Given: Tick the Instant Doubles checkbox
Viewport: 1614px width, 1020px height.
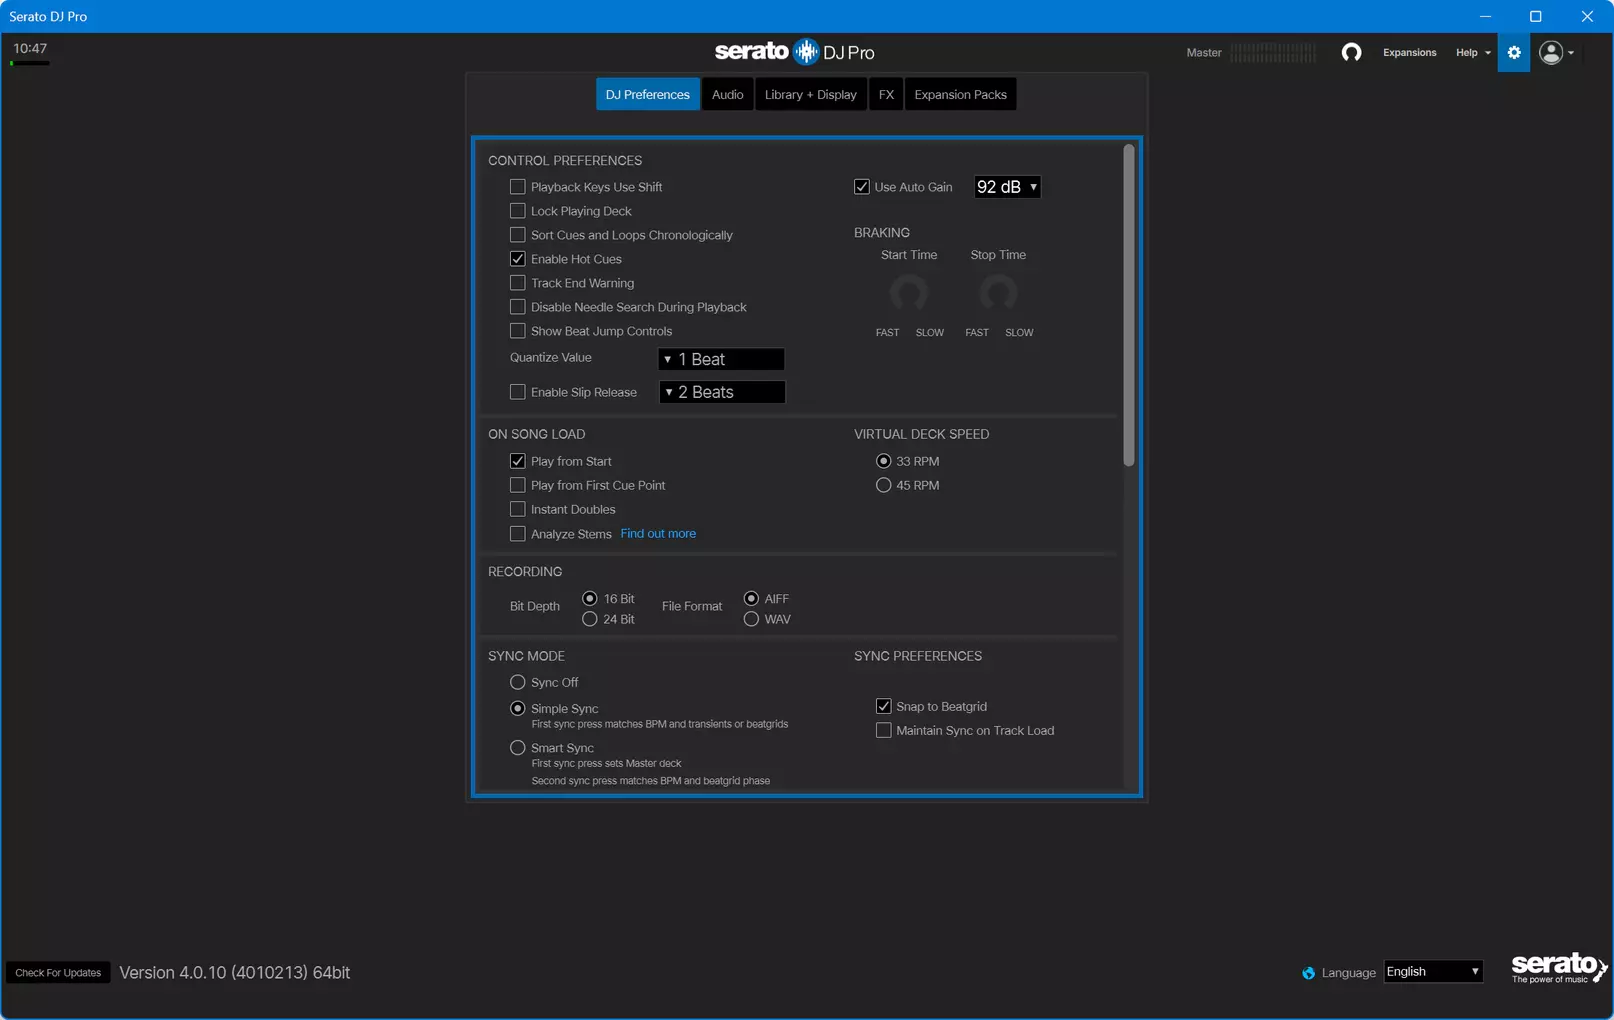Looking at the screenshot, I should [517, 509].
